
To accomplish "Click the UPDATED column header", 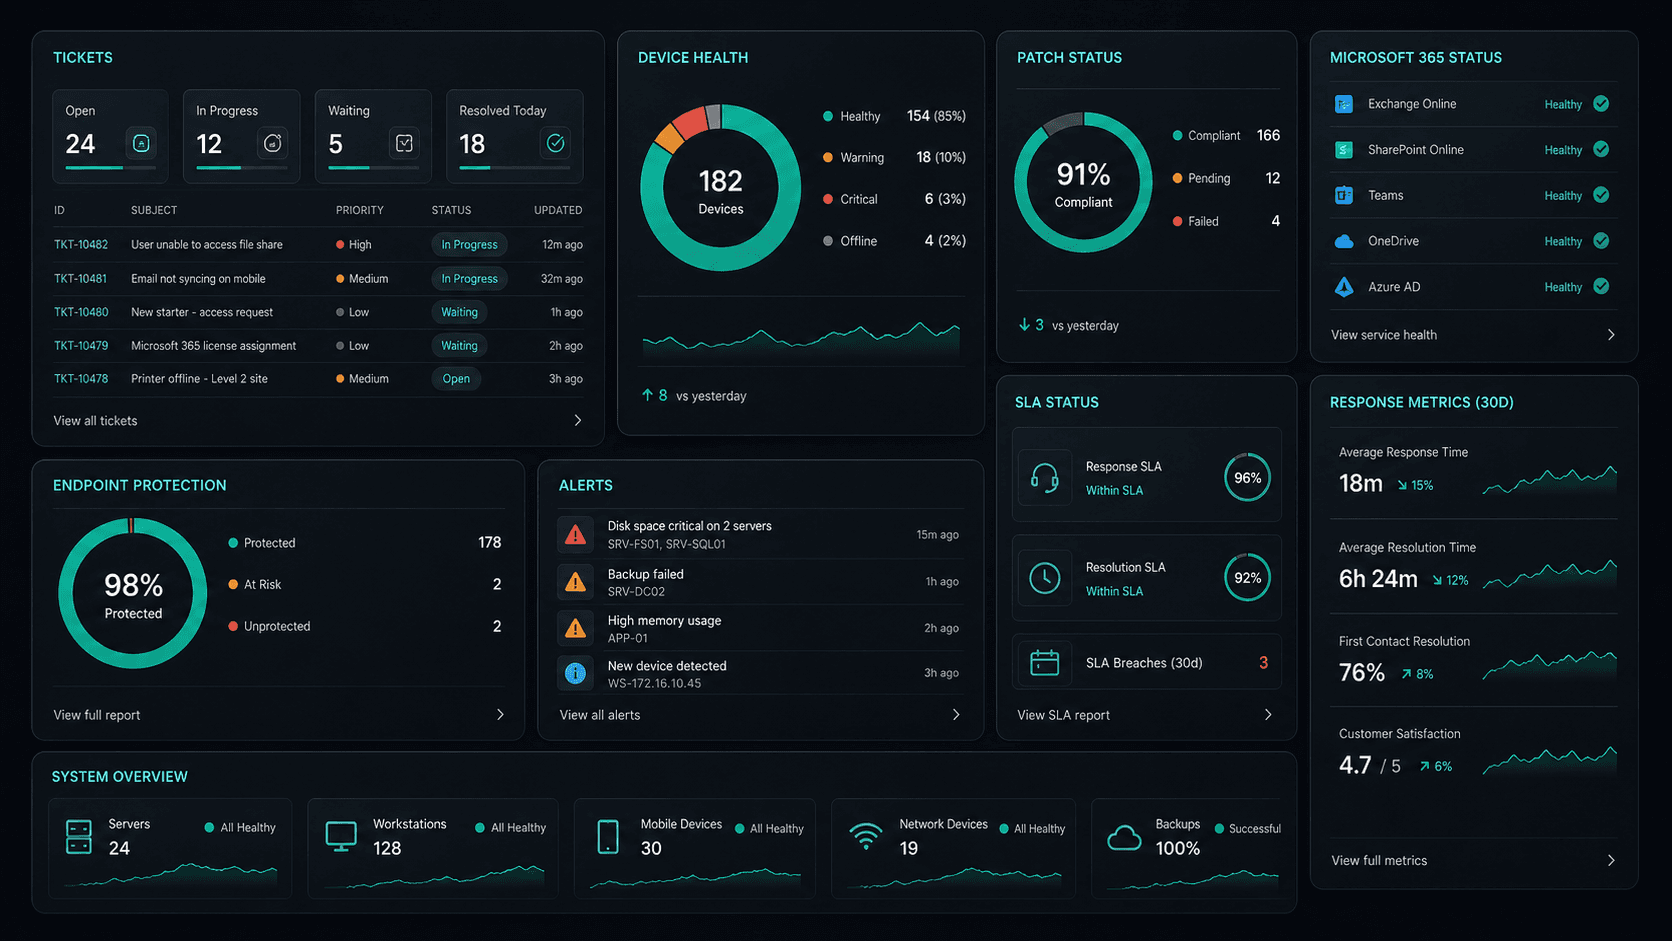I will coord(558,210).
